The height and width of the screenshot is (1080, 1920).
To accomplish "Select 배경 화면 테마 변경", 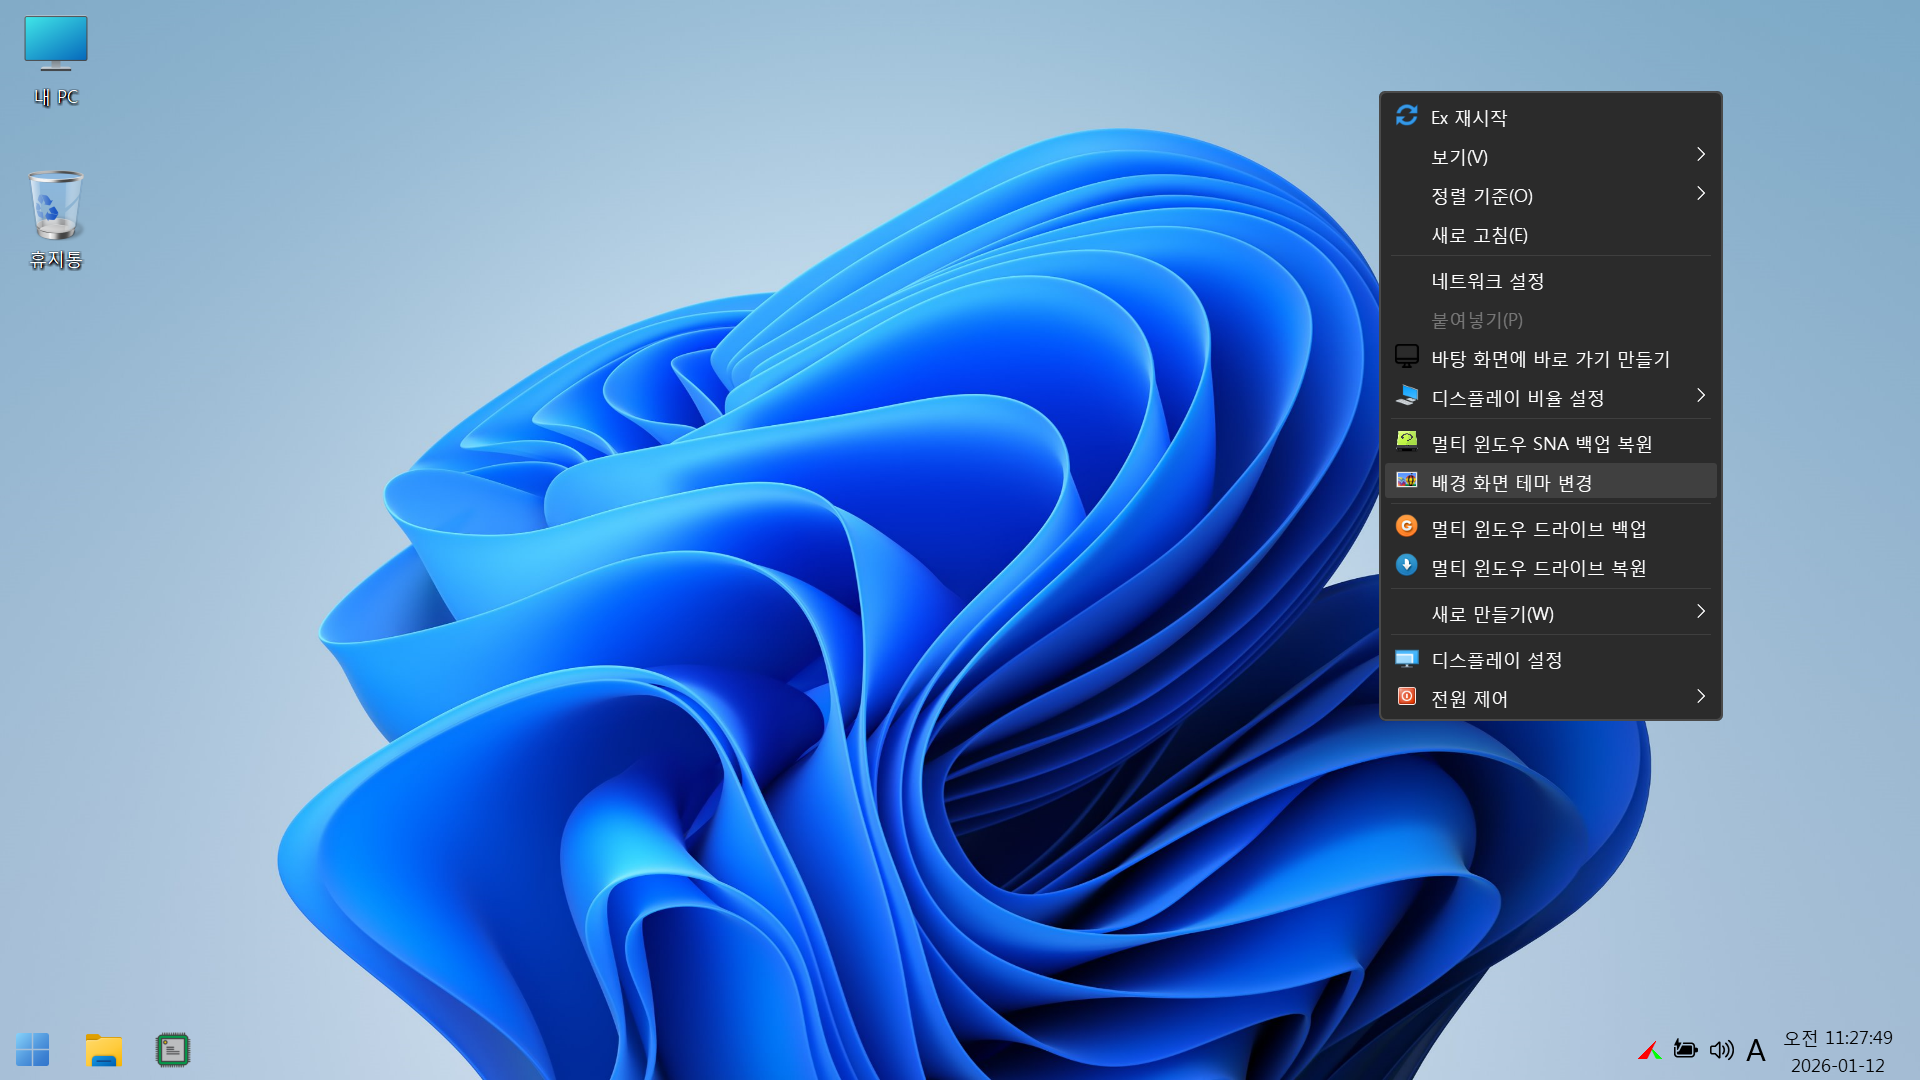I will pos(1511,483).
